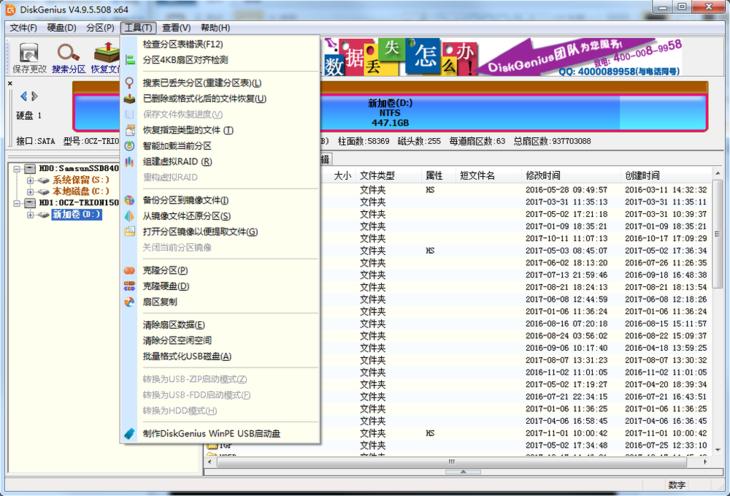730x496 pixels.
Task: Click next disk right arrow
Action: [34, 96]
